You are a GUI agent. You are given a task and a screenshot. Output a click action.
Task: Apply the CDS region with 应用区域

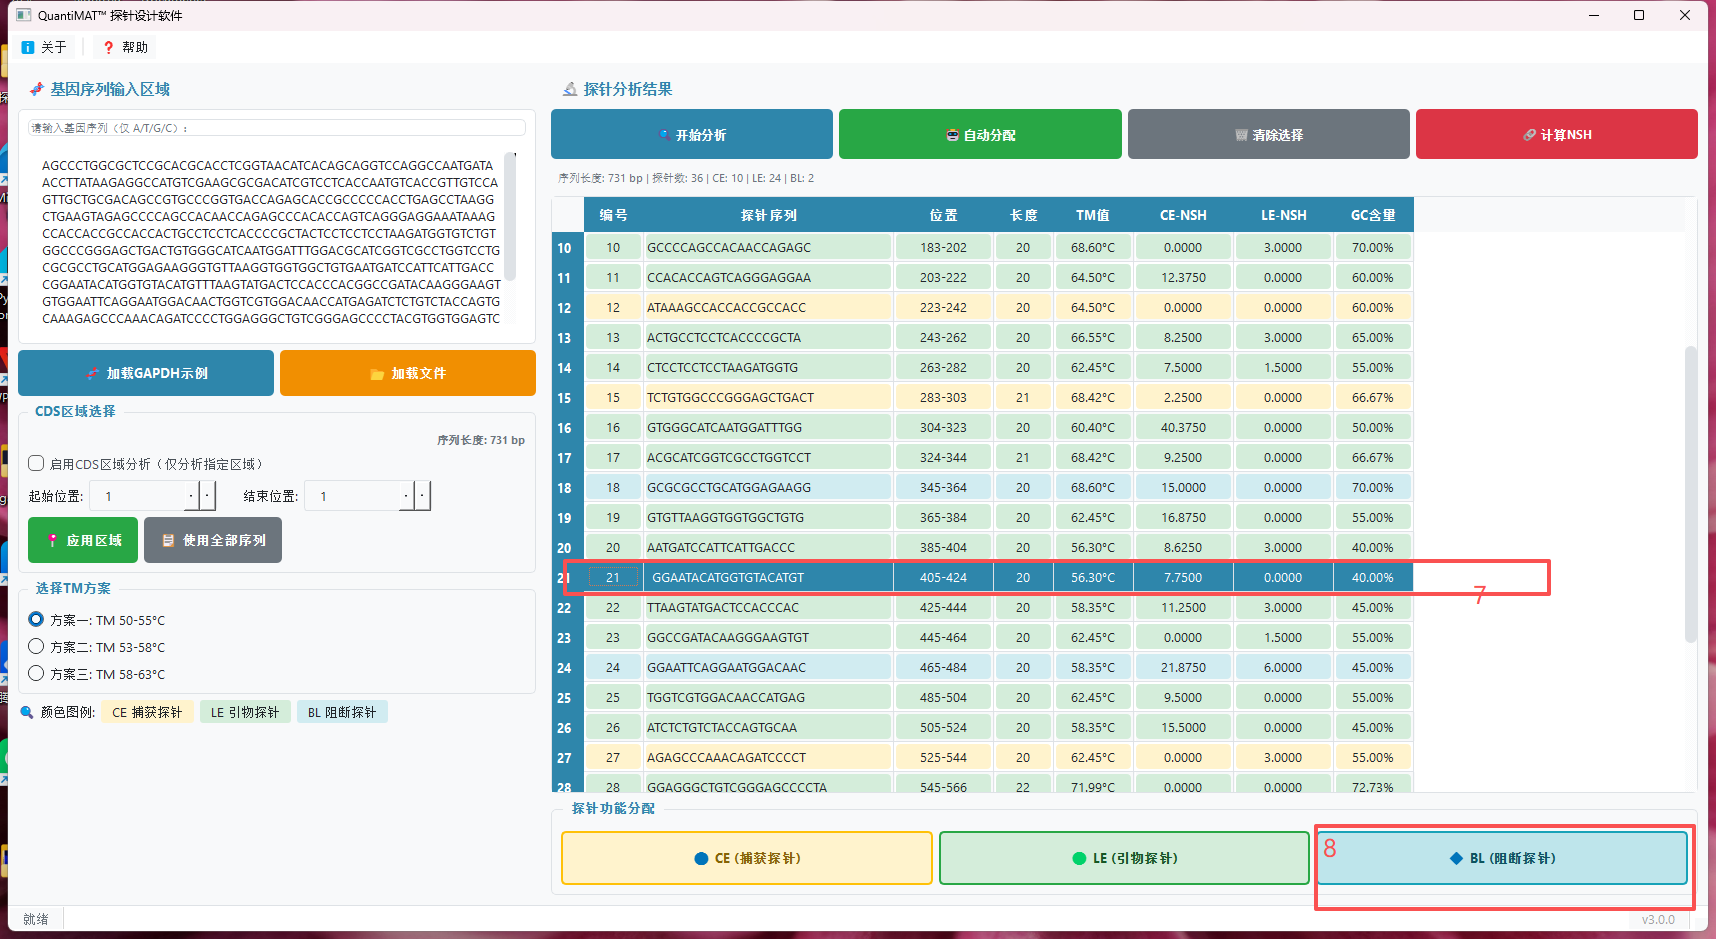82,539
